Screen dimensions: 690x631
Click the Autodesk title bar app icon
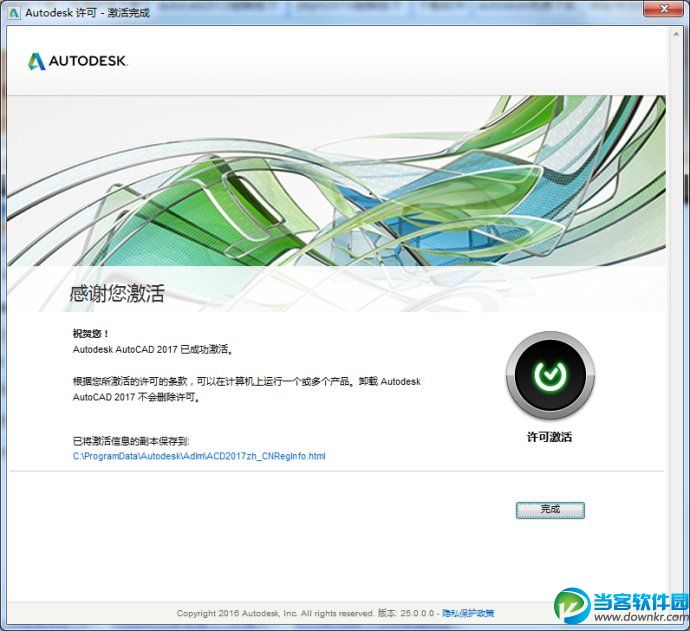tap(14, 12)
